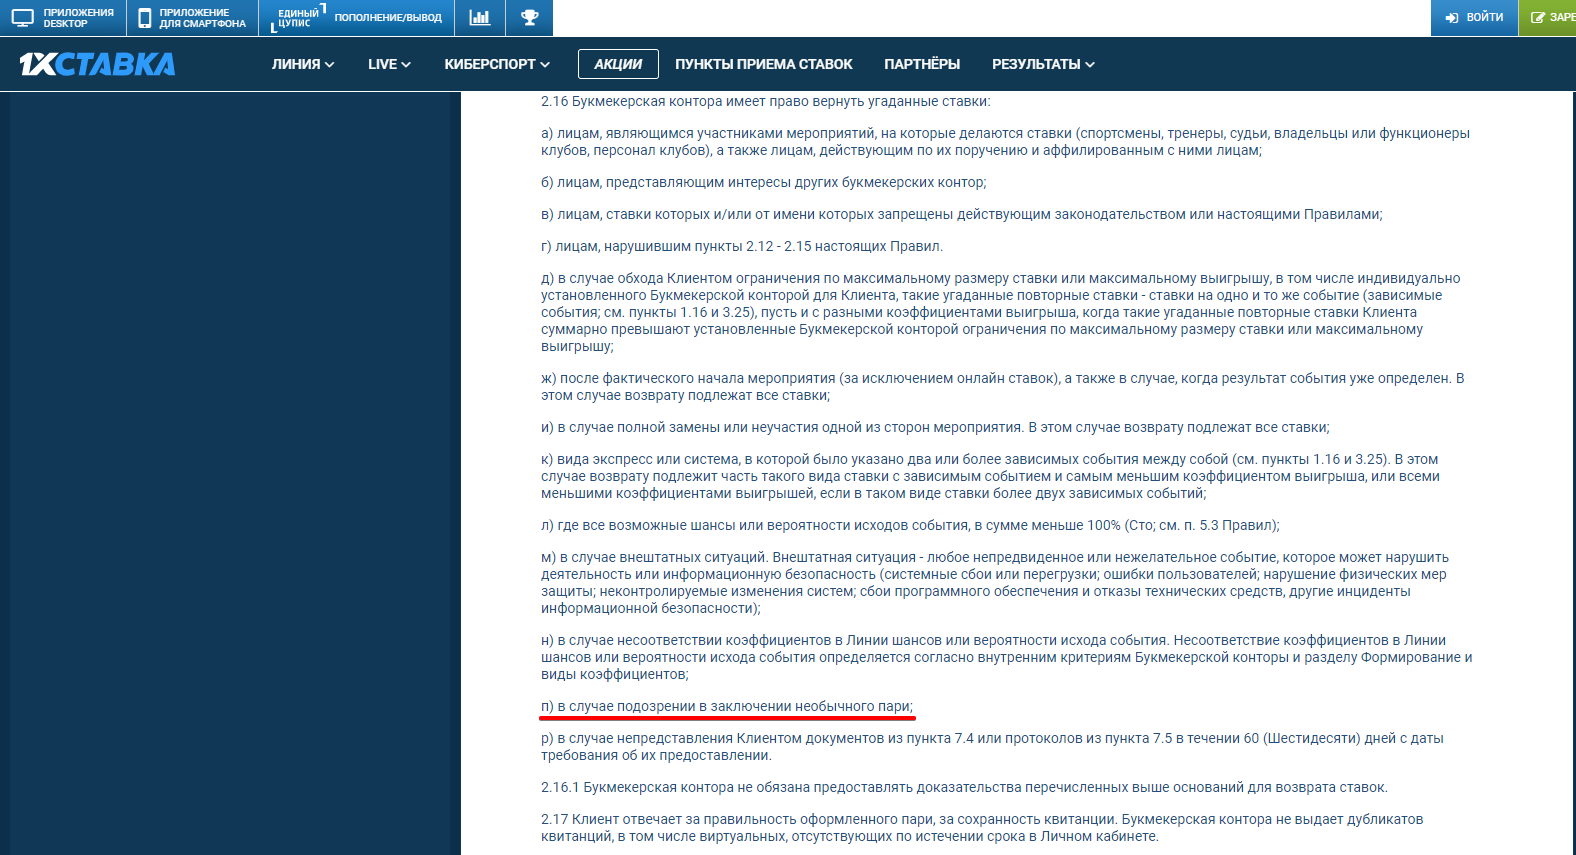Expand the Результаты dropdown

[x=1043, y=64]
